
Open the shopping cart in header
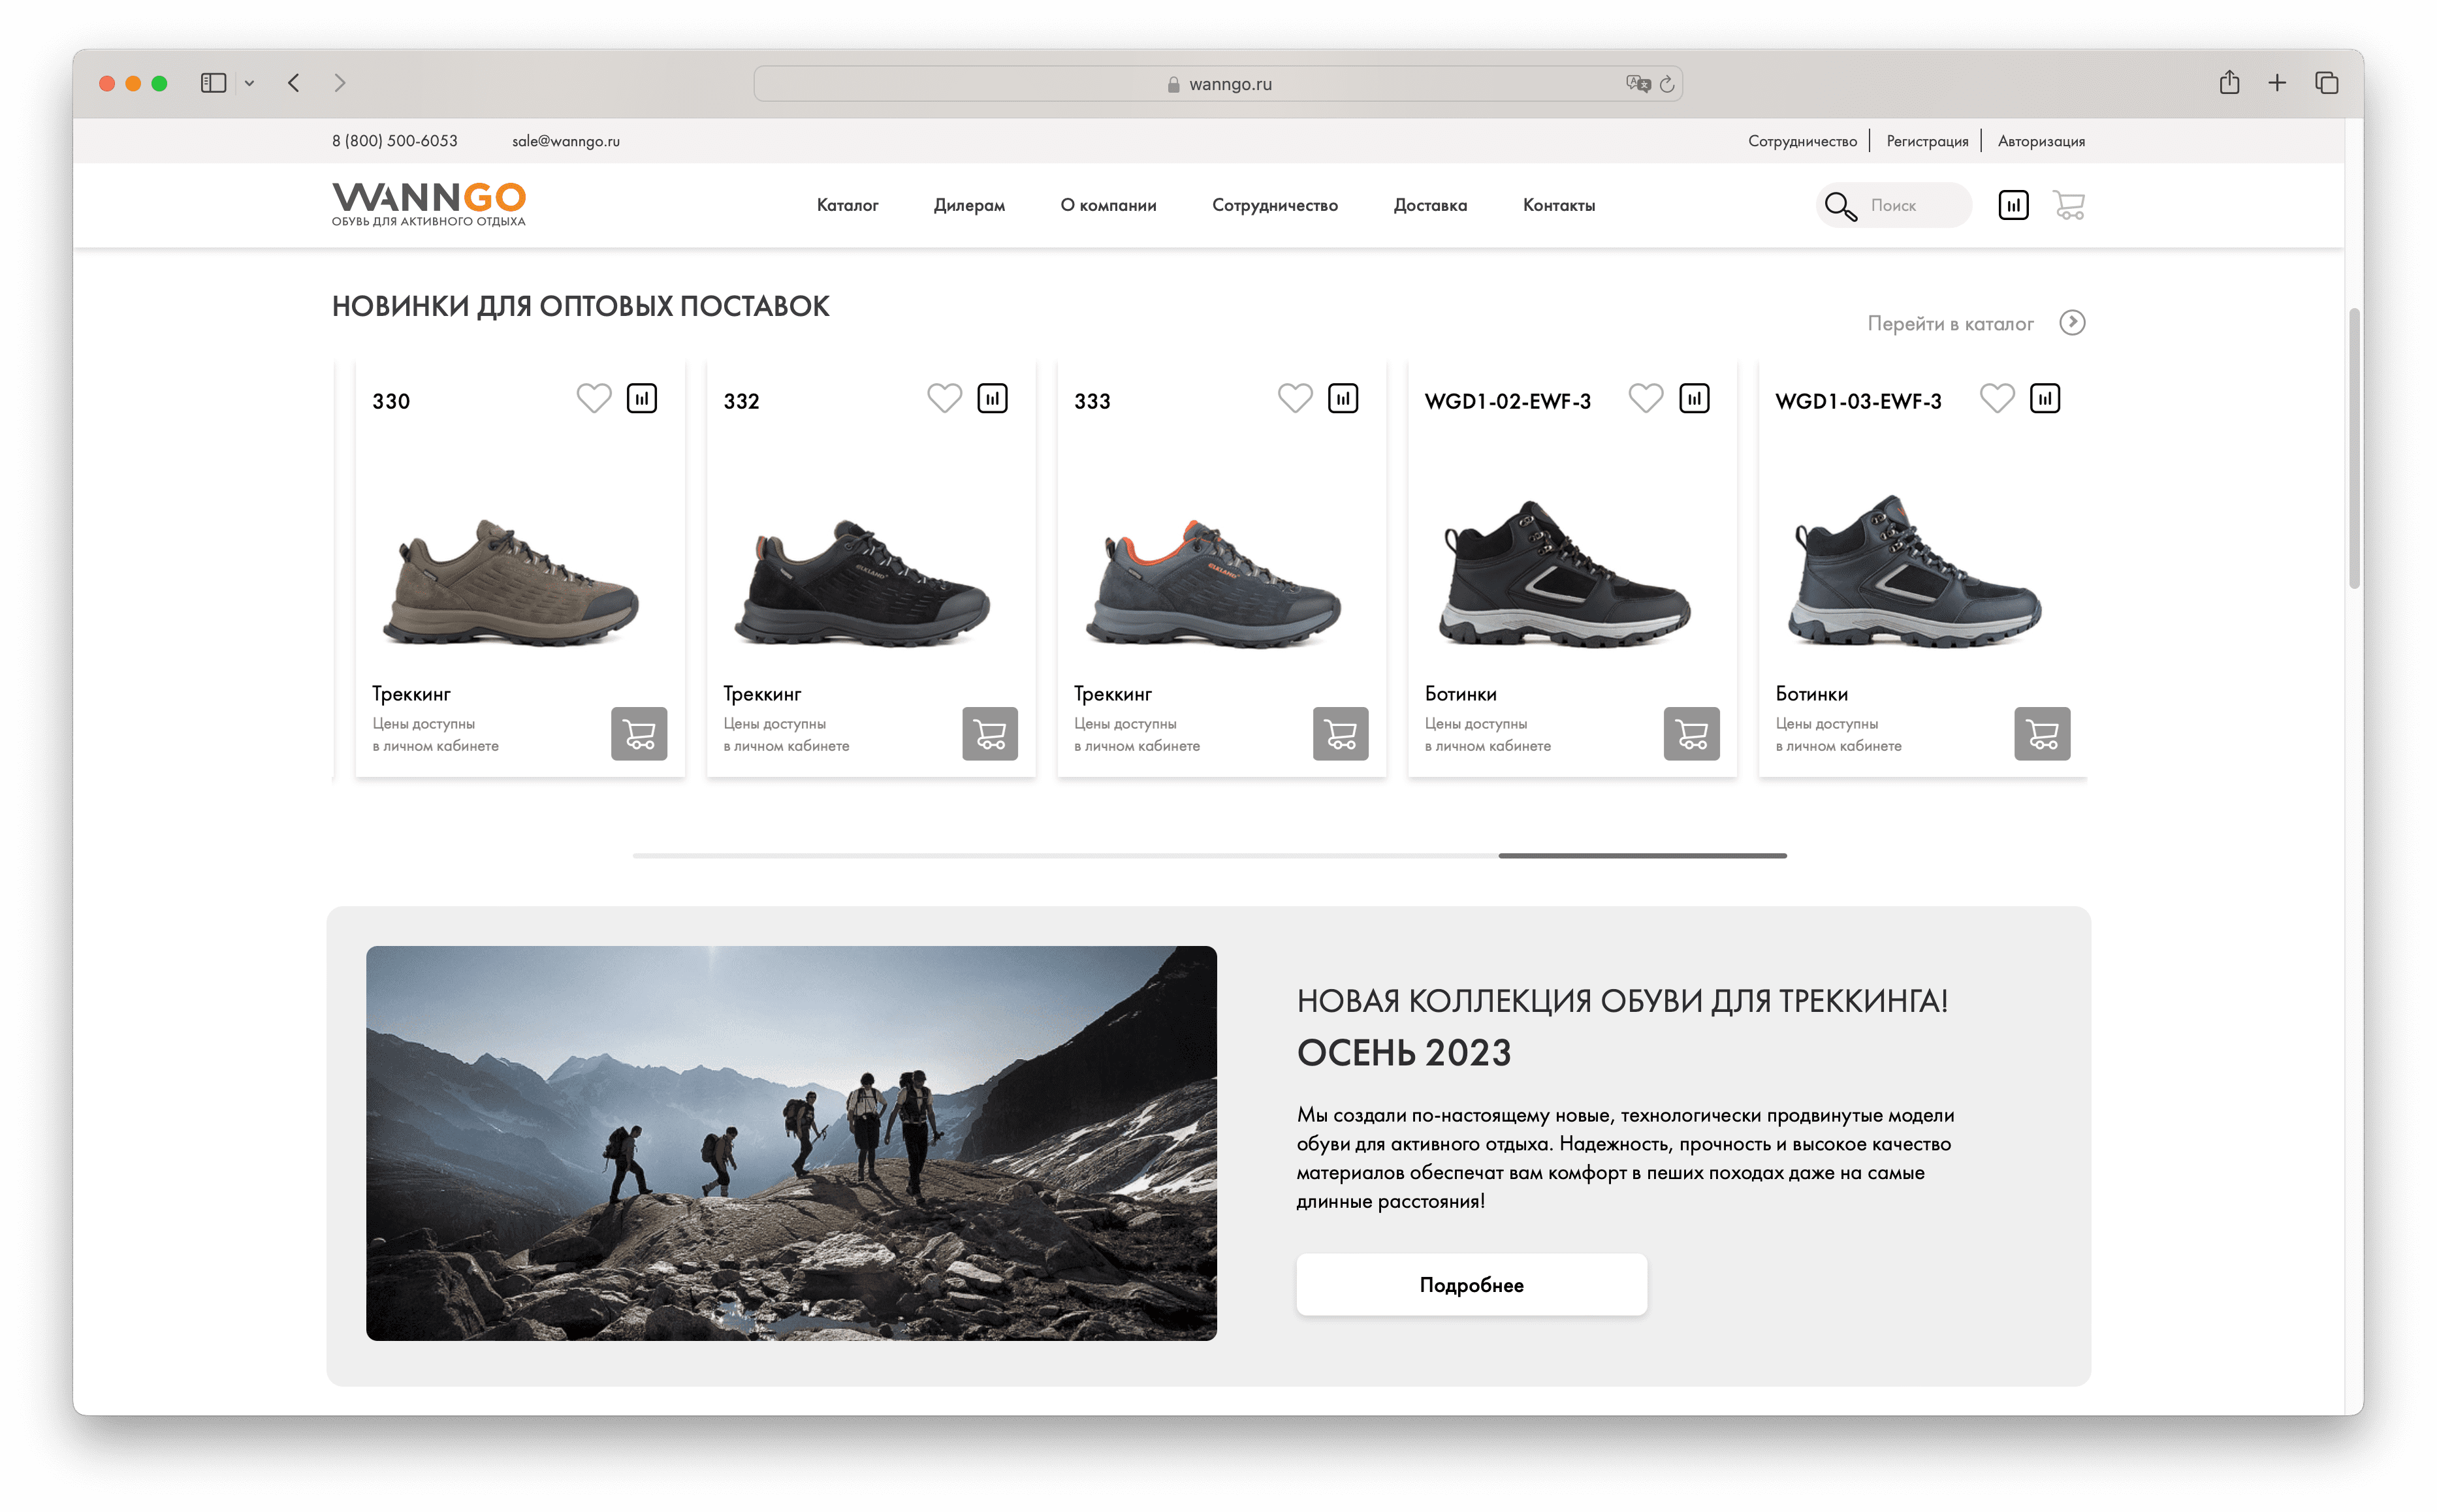[x=2069, y=205]
